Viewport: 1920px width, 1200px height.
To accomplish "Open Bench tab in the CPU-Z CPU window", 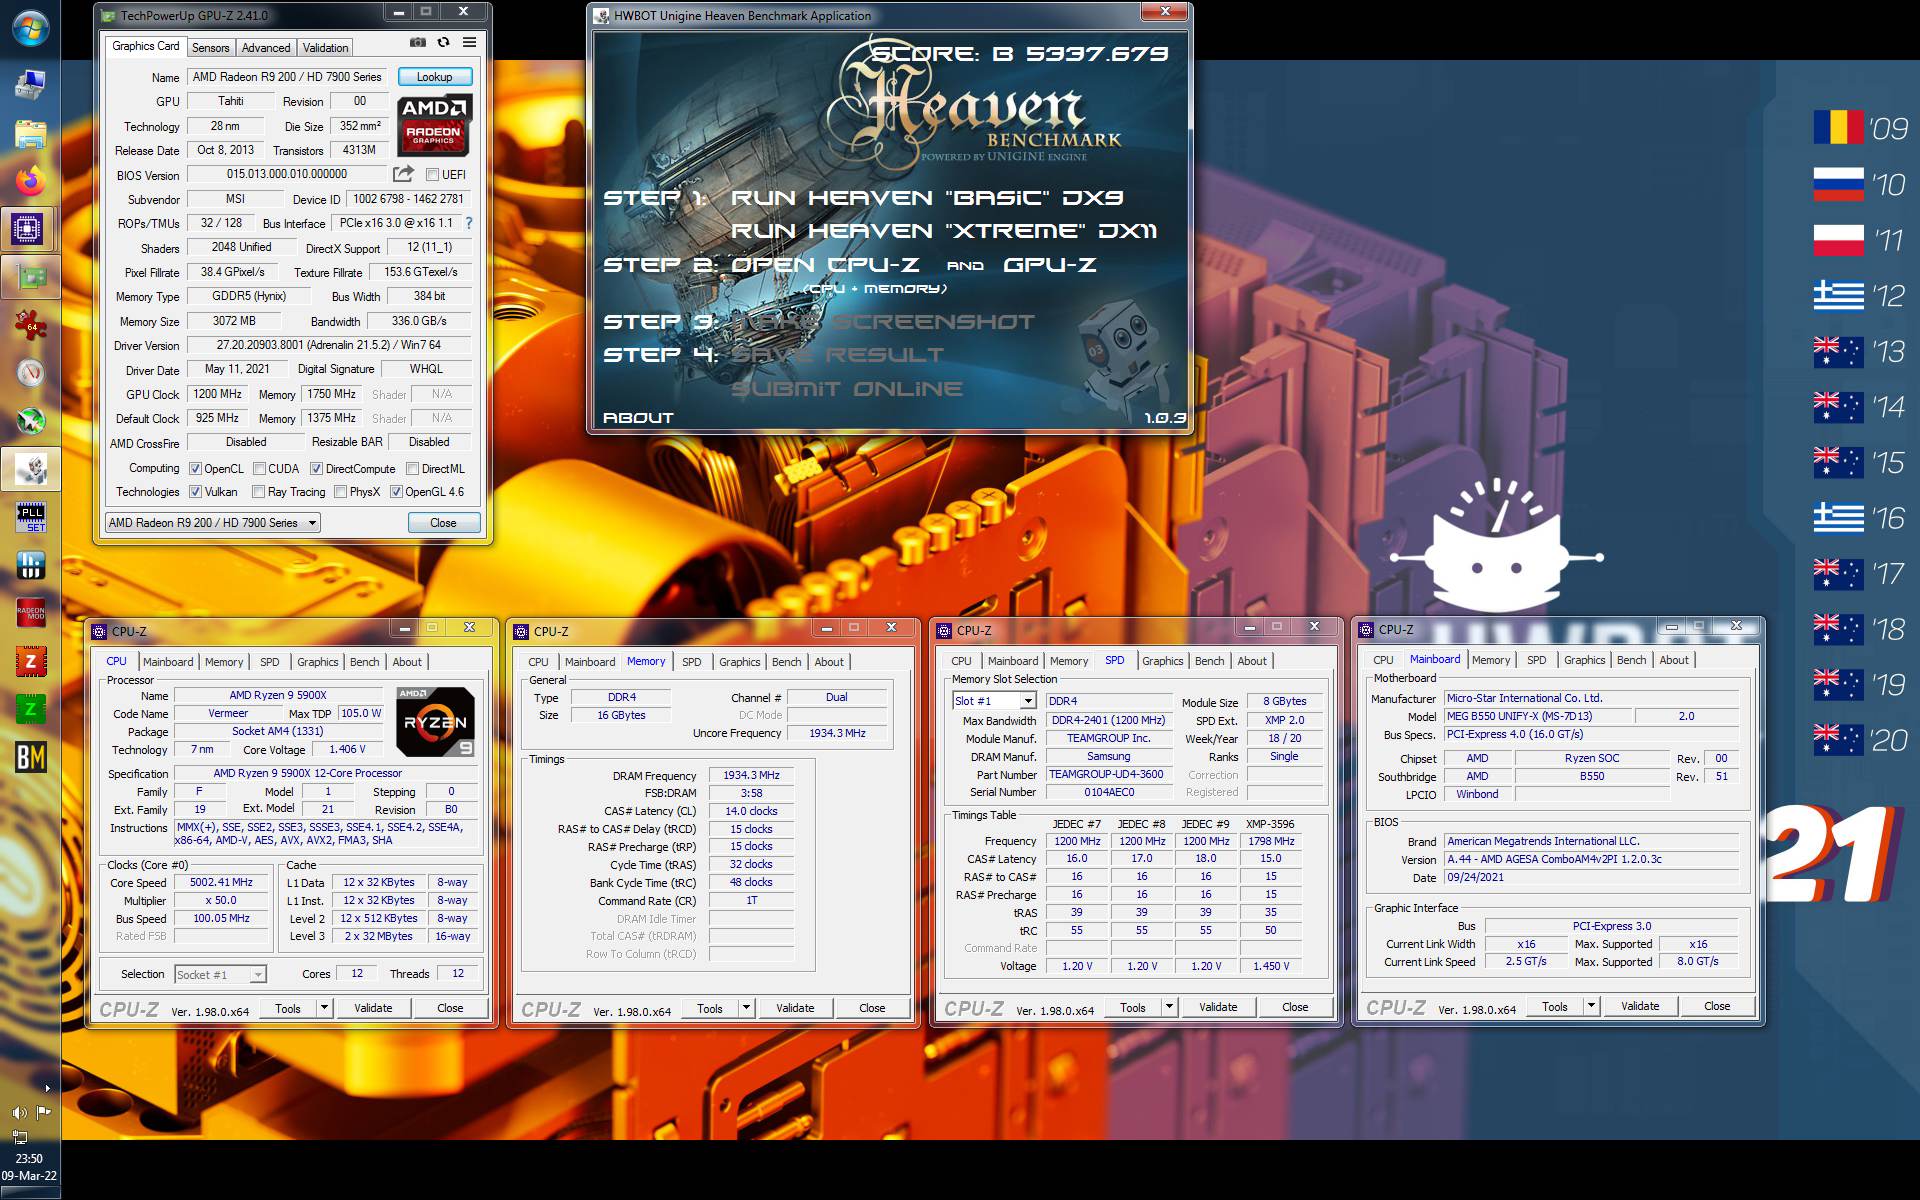I will [x=365, y=662].
